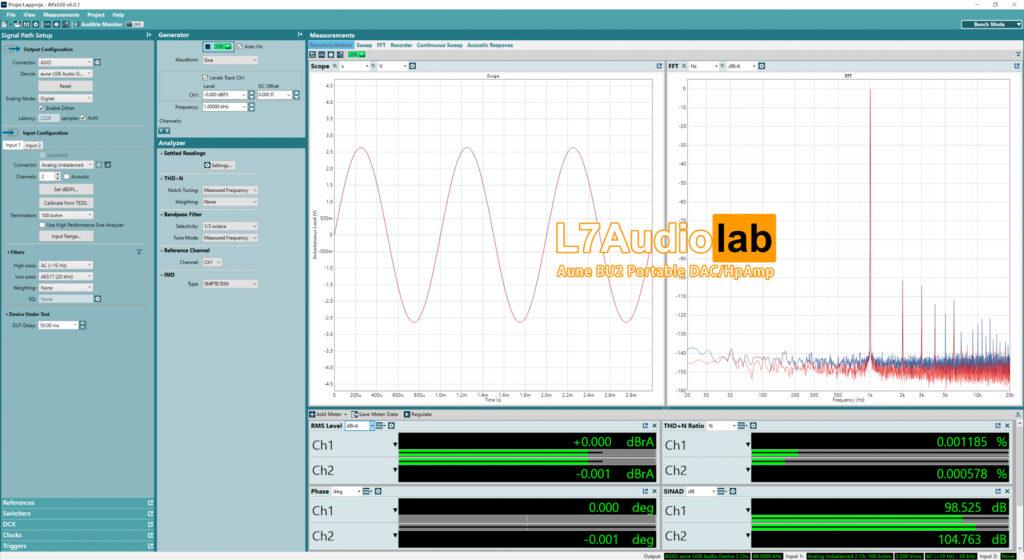Increase DUT Delay stepper

pos(82,323)
